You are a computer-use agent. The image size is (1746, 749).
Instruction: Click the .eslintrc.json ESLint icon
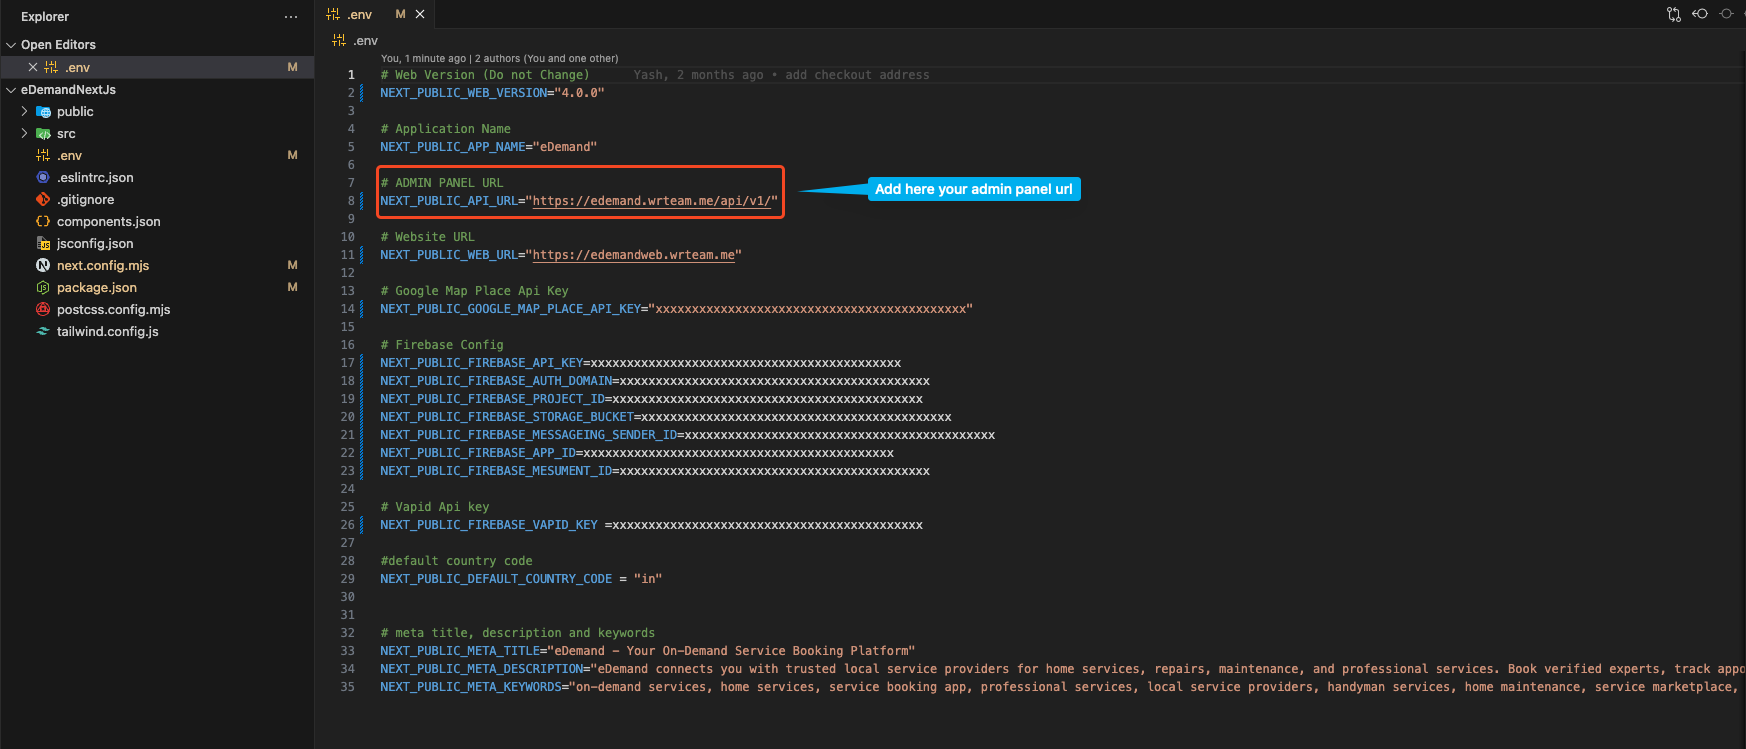click(43, 177)
